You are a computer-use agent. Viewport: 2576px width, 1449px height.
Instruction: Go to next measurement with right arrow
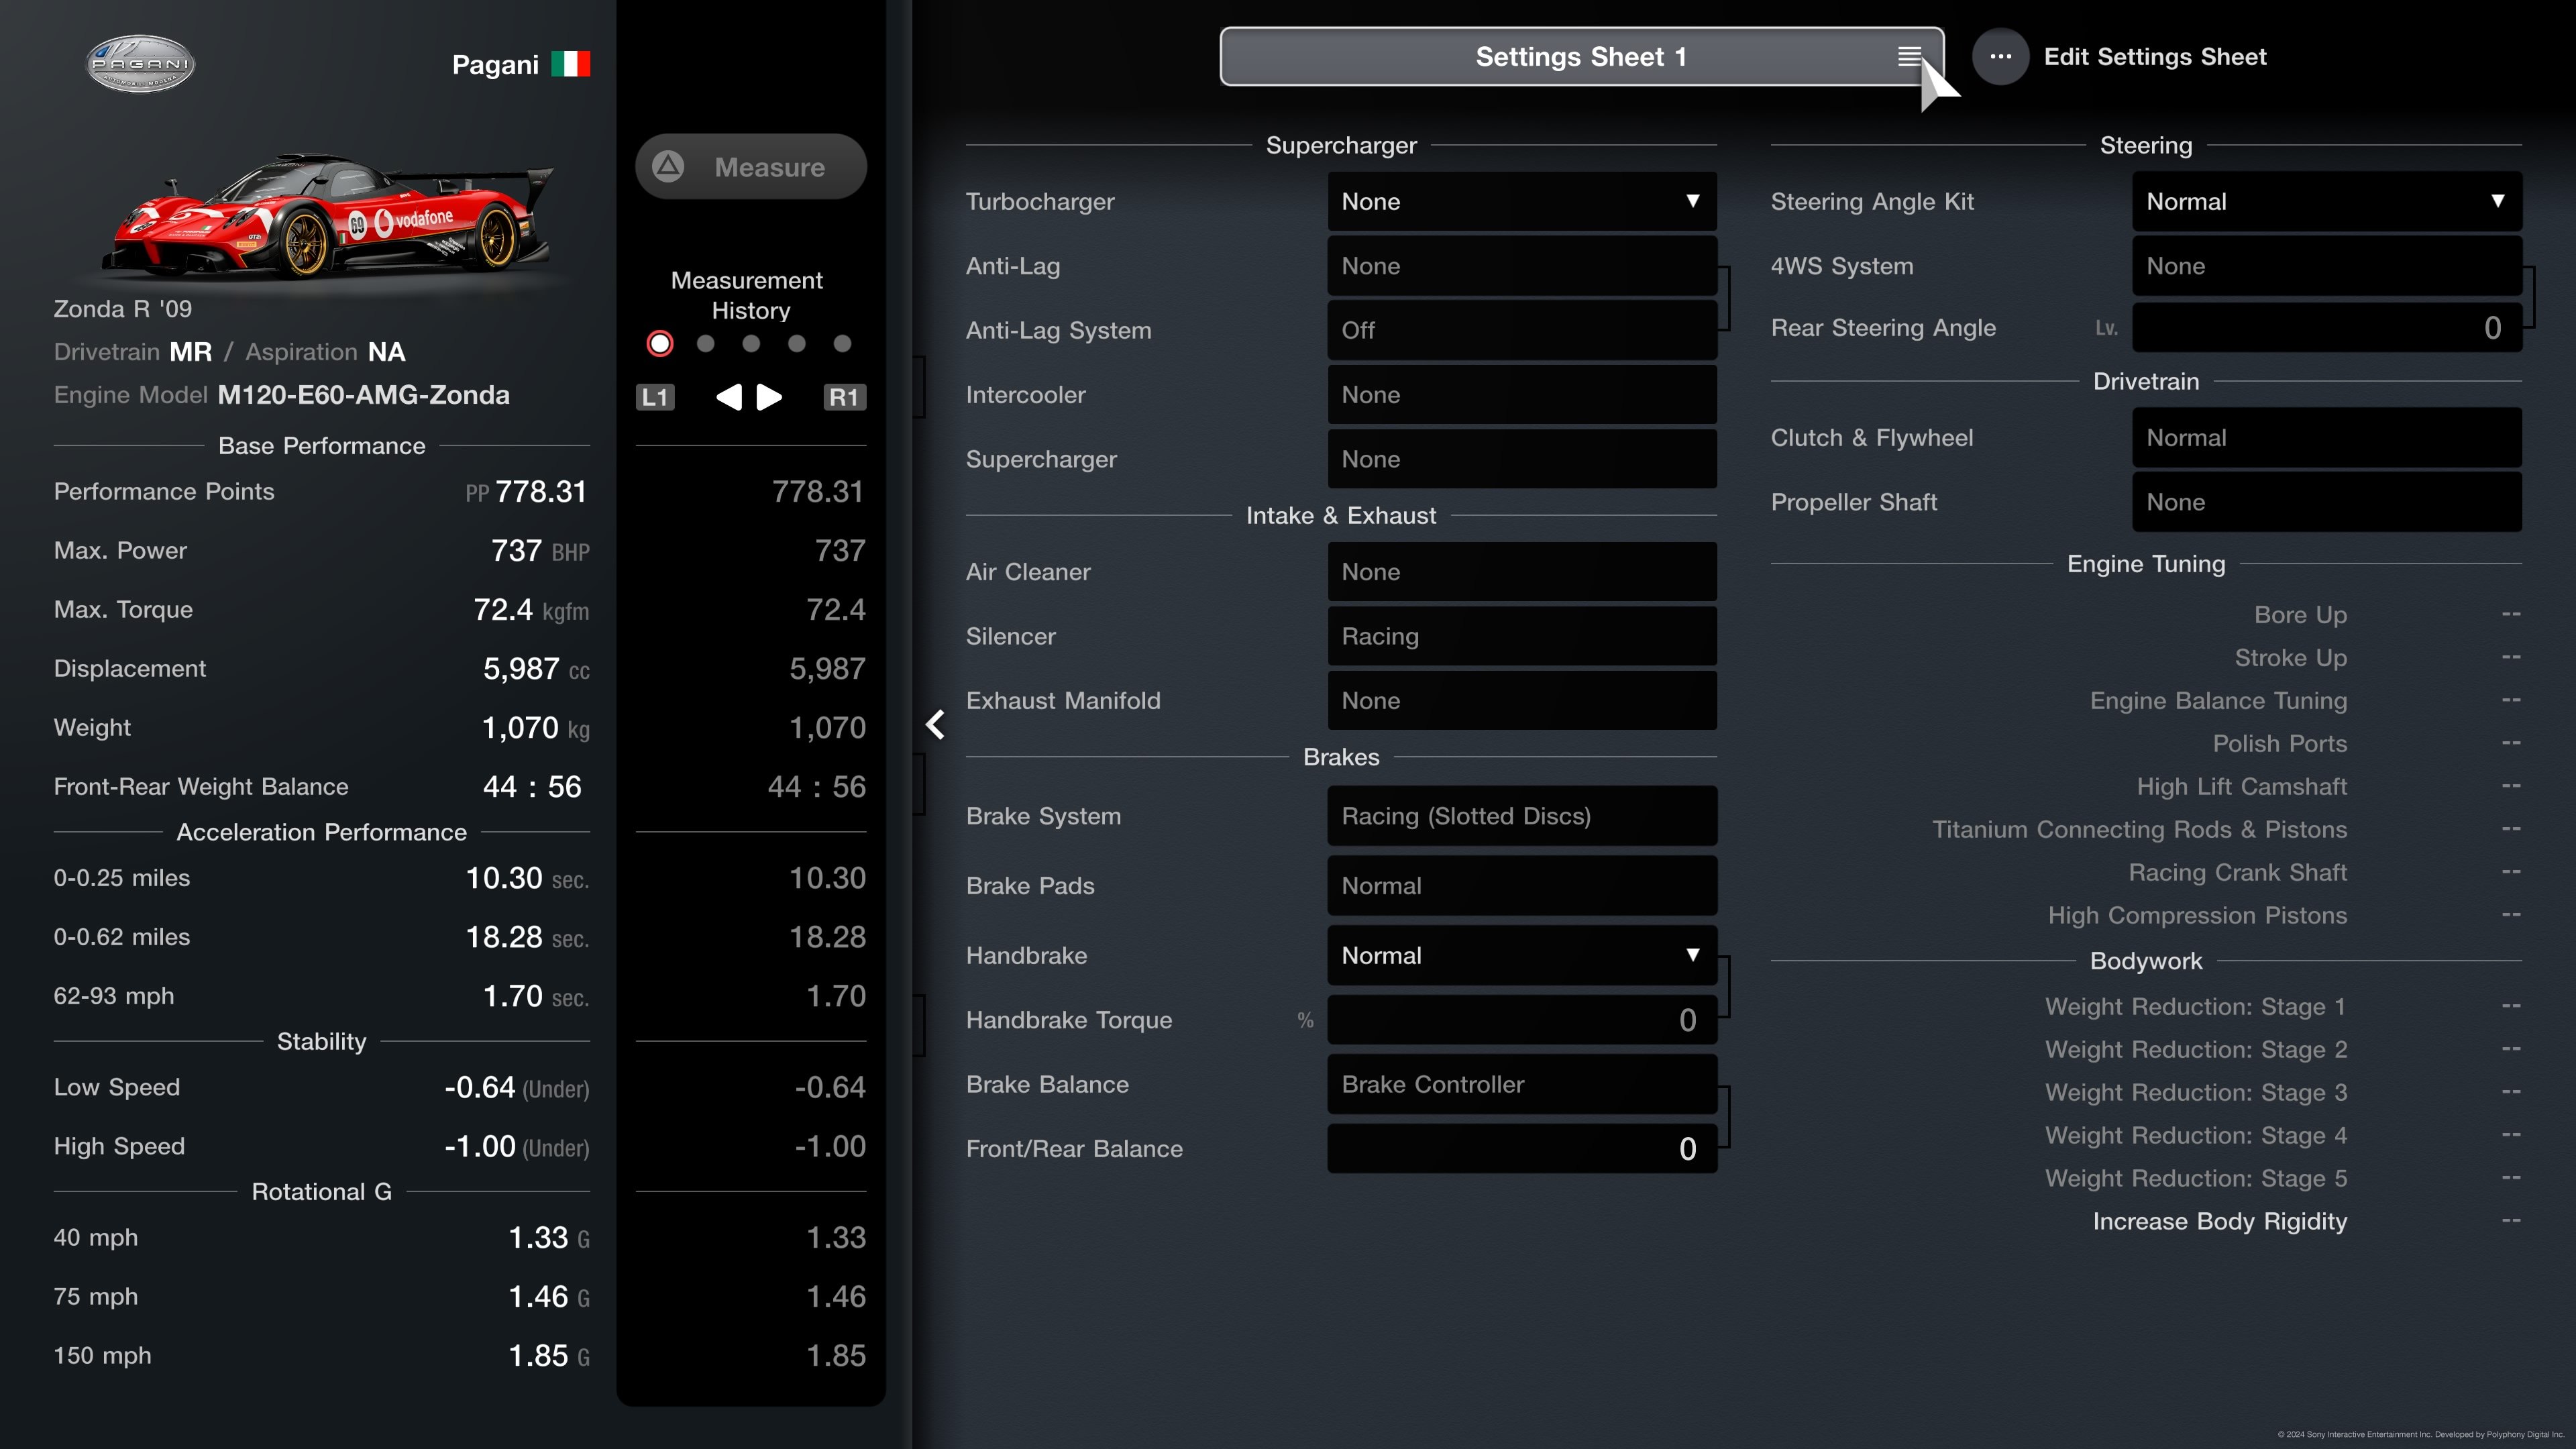(769, 397)
